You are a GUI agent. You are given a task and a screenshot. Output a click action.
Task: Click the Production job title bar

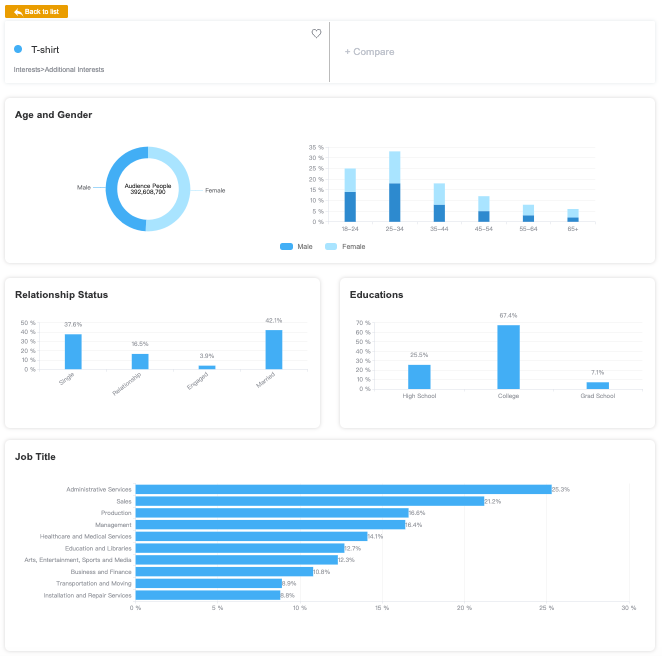[x=272, y=512]
